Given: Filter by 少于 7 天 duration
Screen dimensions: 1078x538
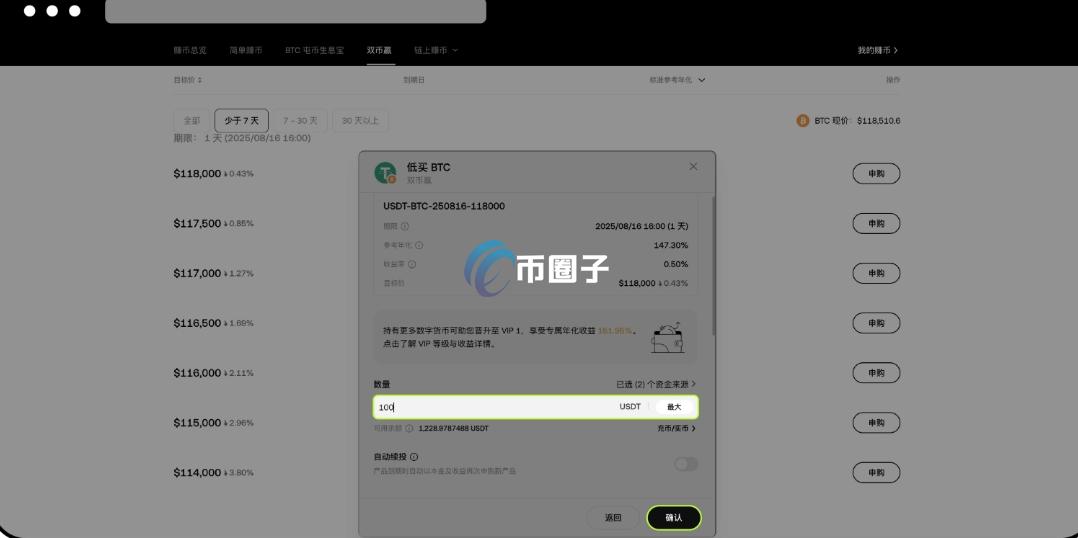Looking at the screenshot, I should 241,121.
